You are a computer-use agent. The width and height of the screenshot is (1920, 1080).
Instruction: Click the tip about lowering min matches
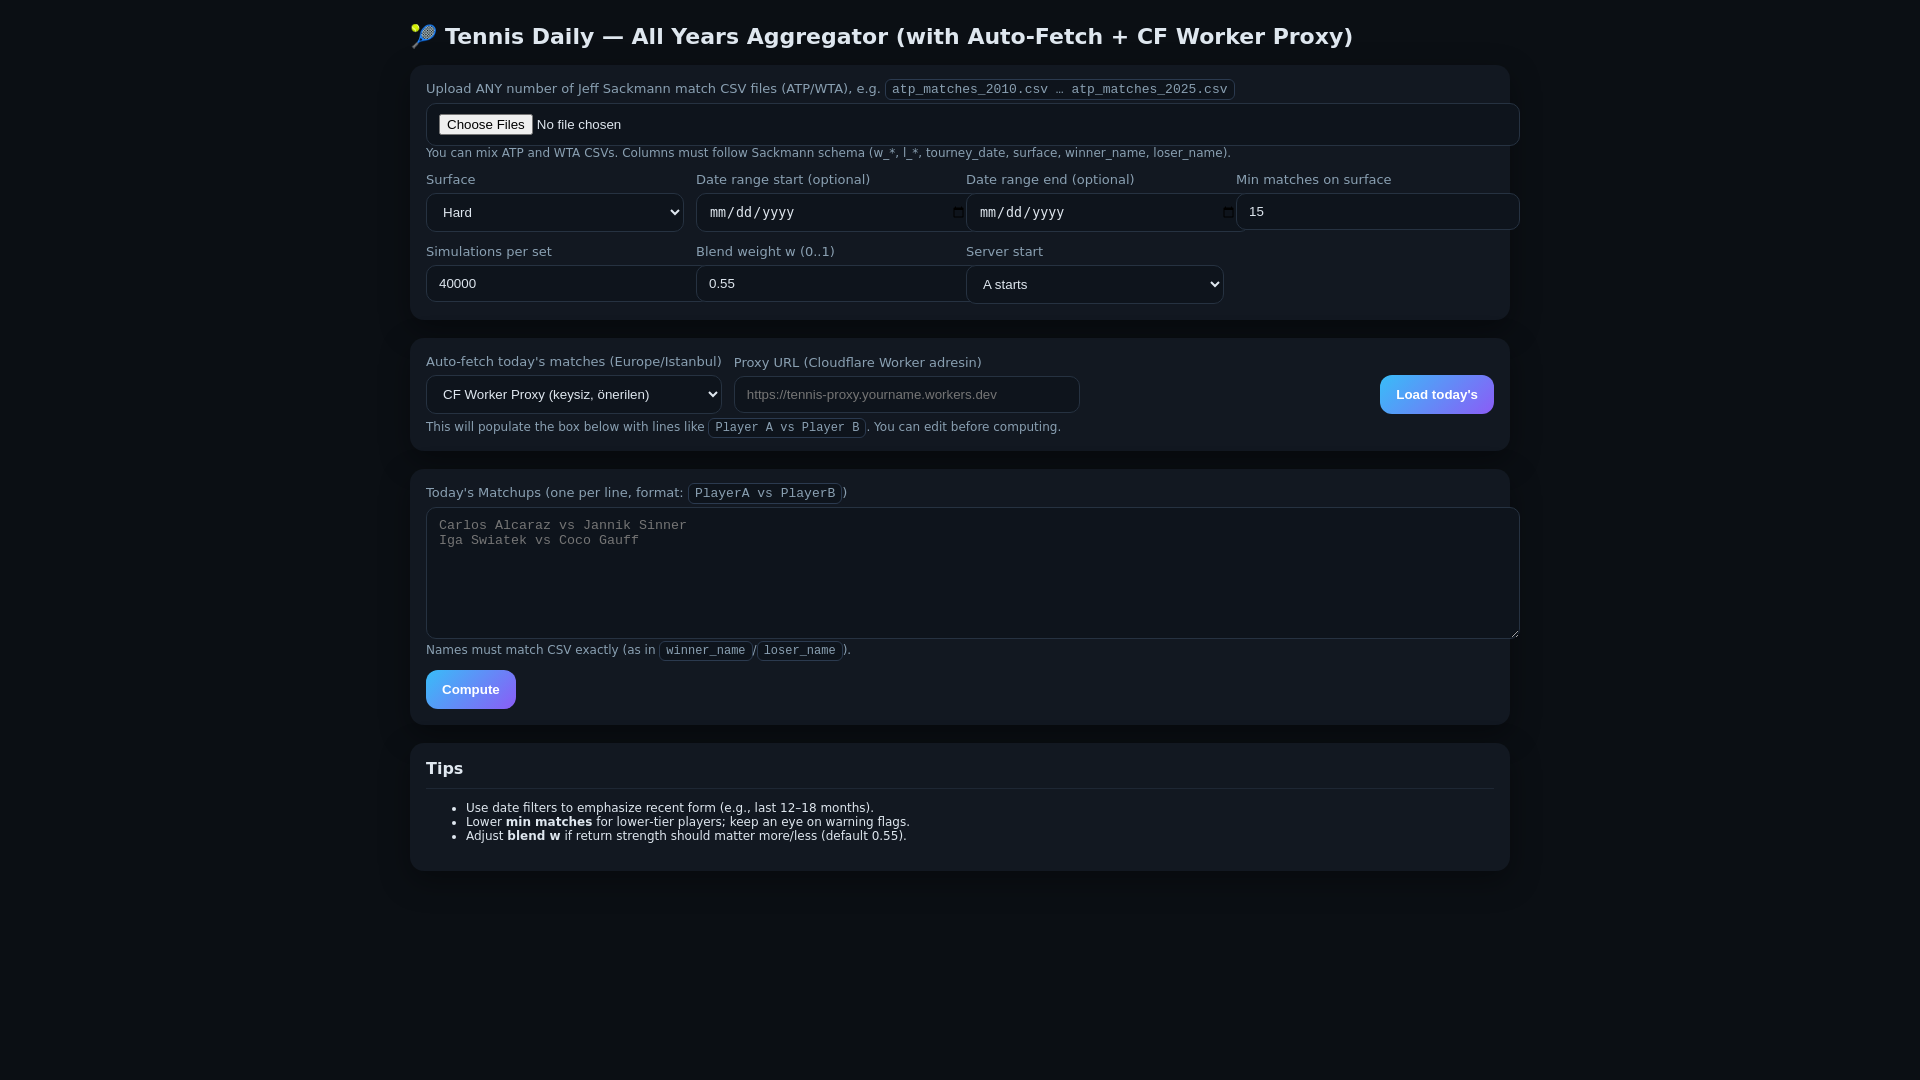[688, 822]
